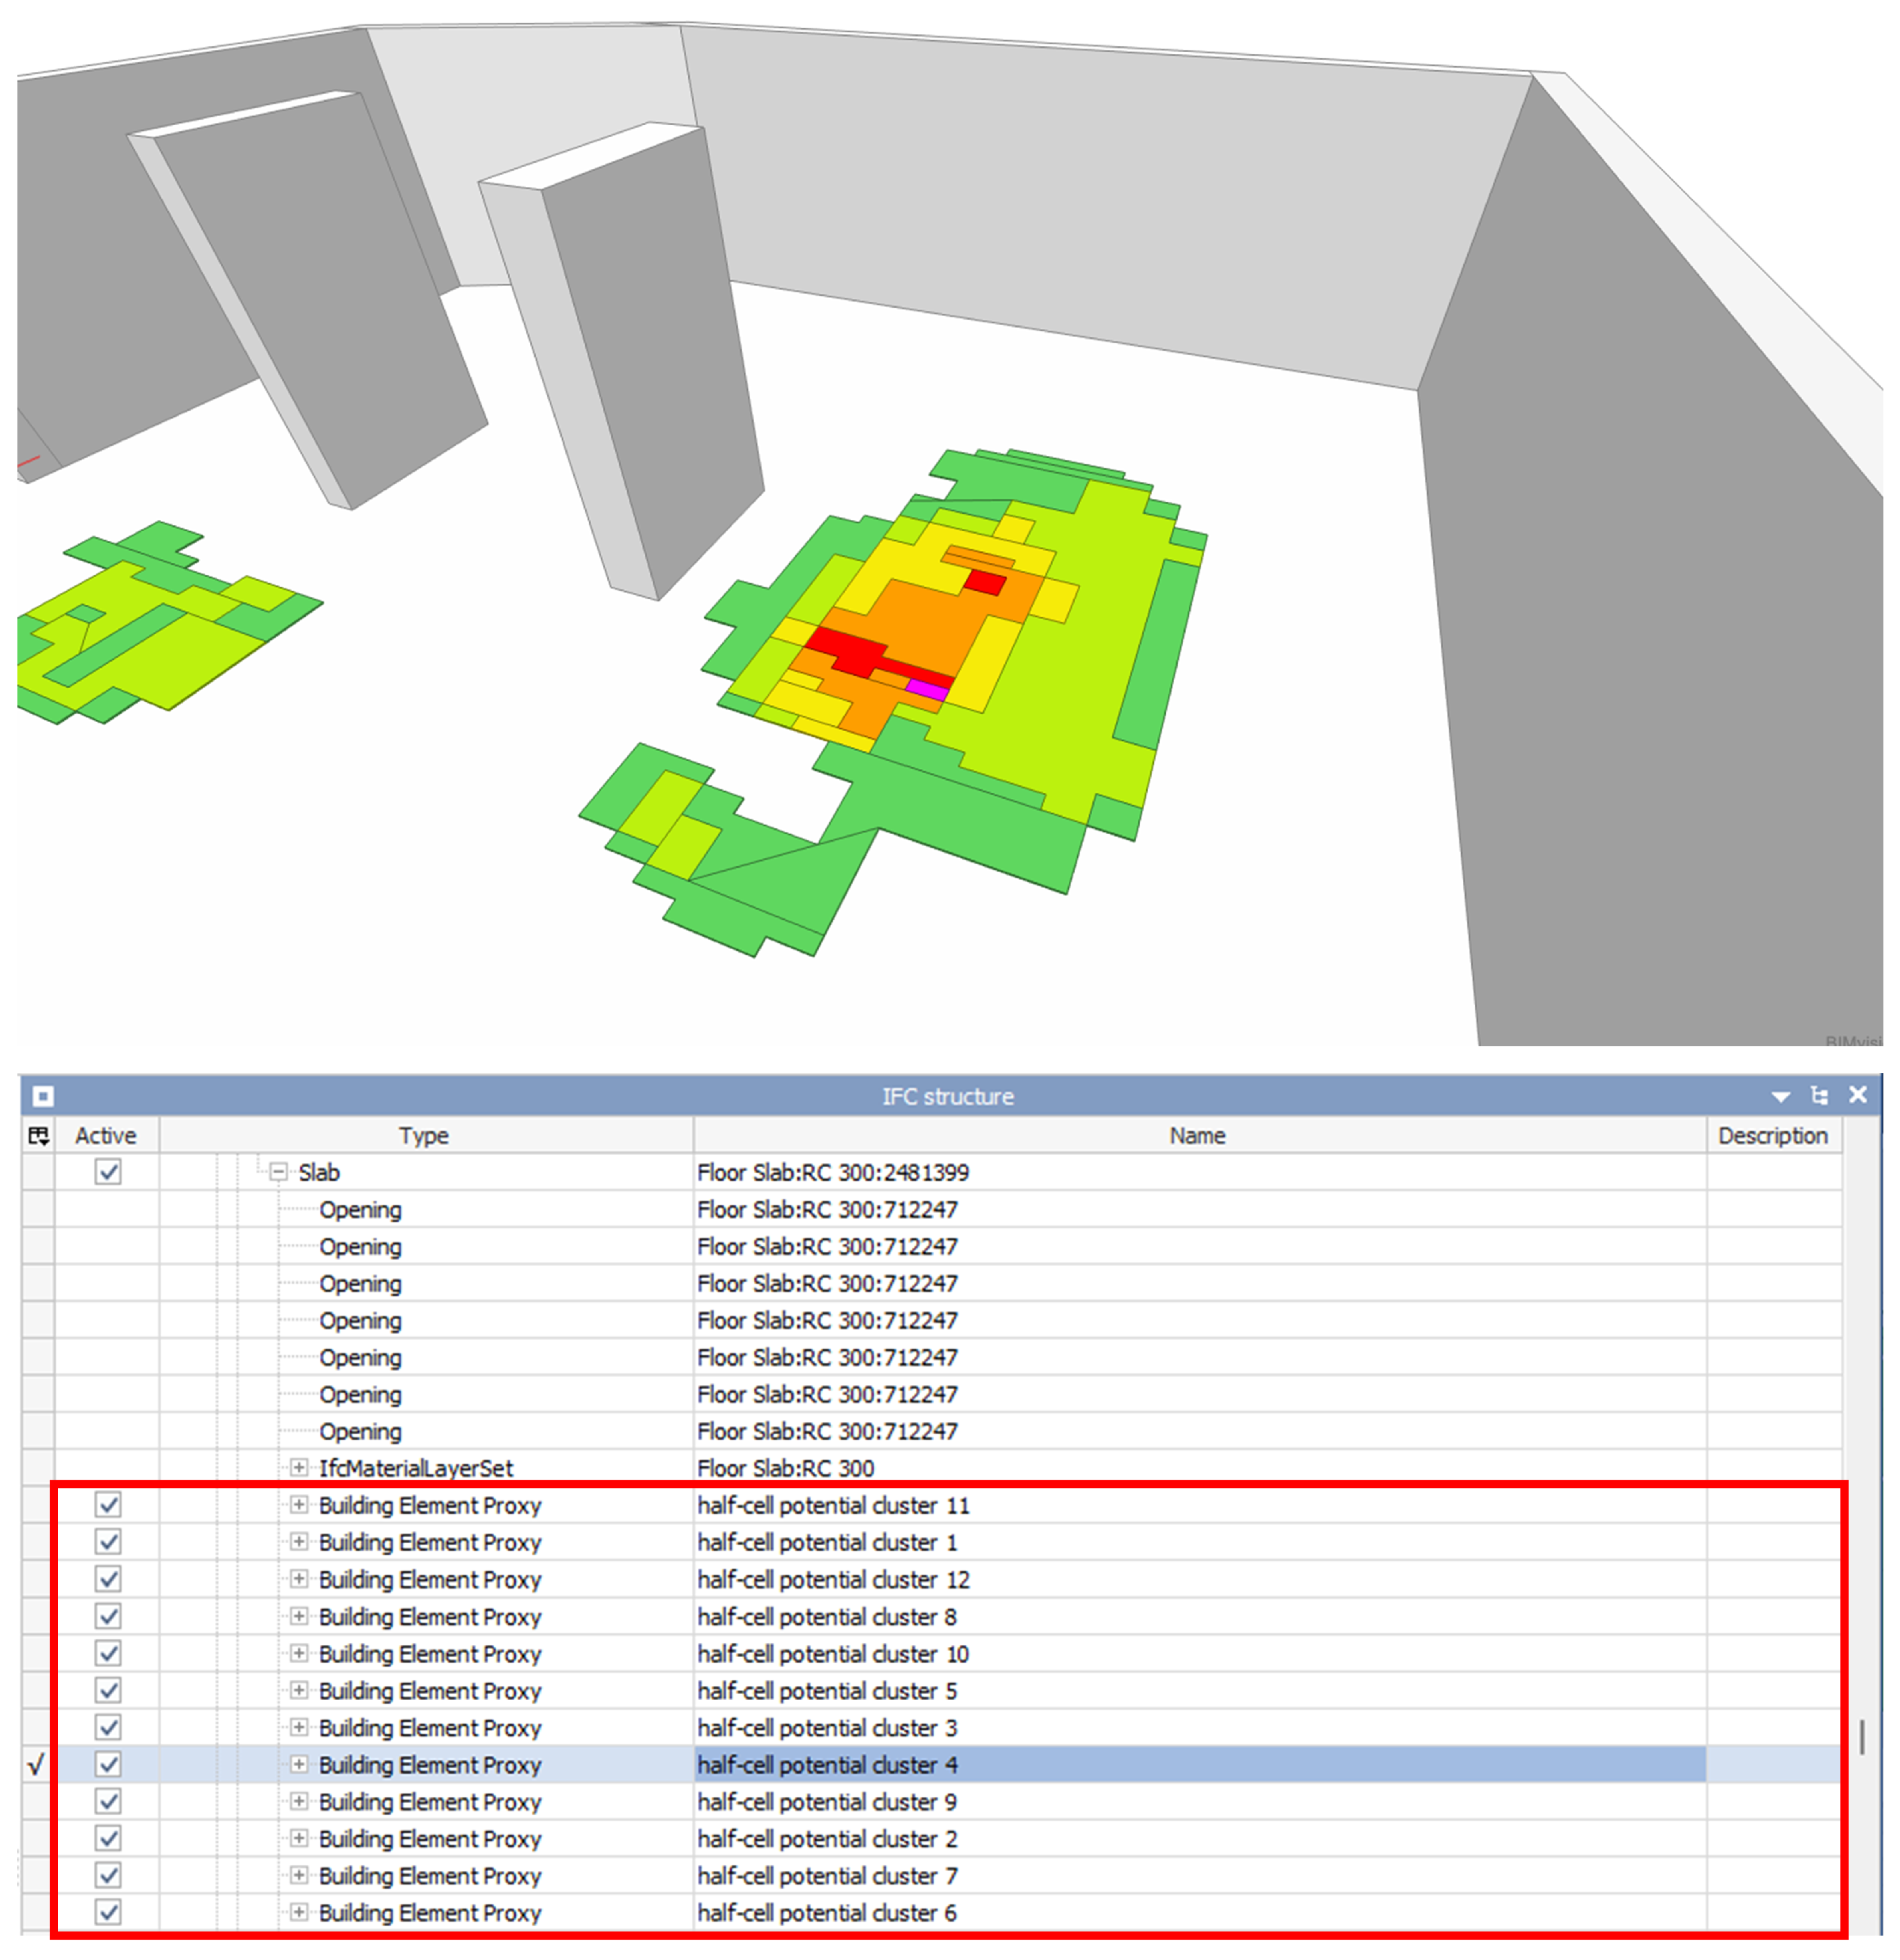Click the column chooser icon beside Active
This screenshot has height=1960, width=1900.
pos(39,1136)
